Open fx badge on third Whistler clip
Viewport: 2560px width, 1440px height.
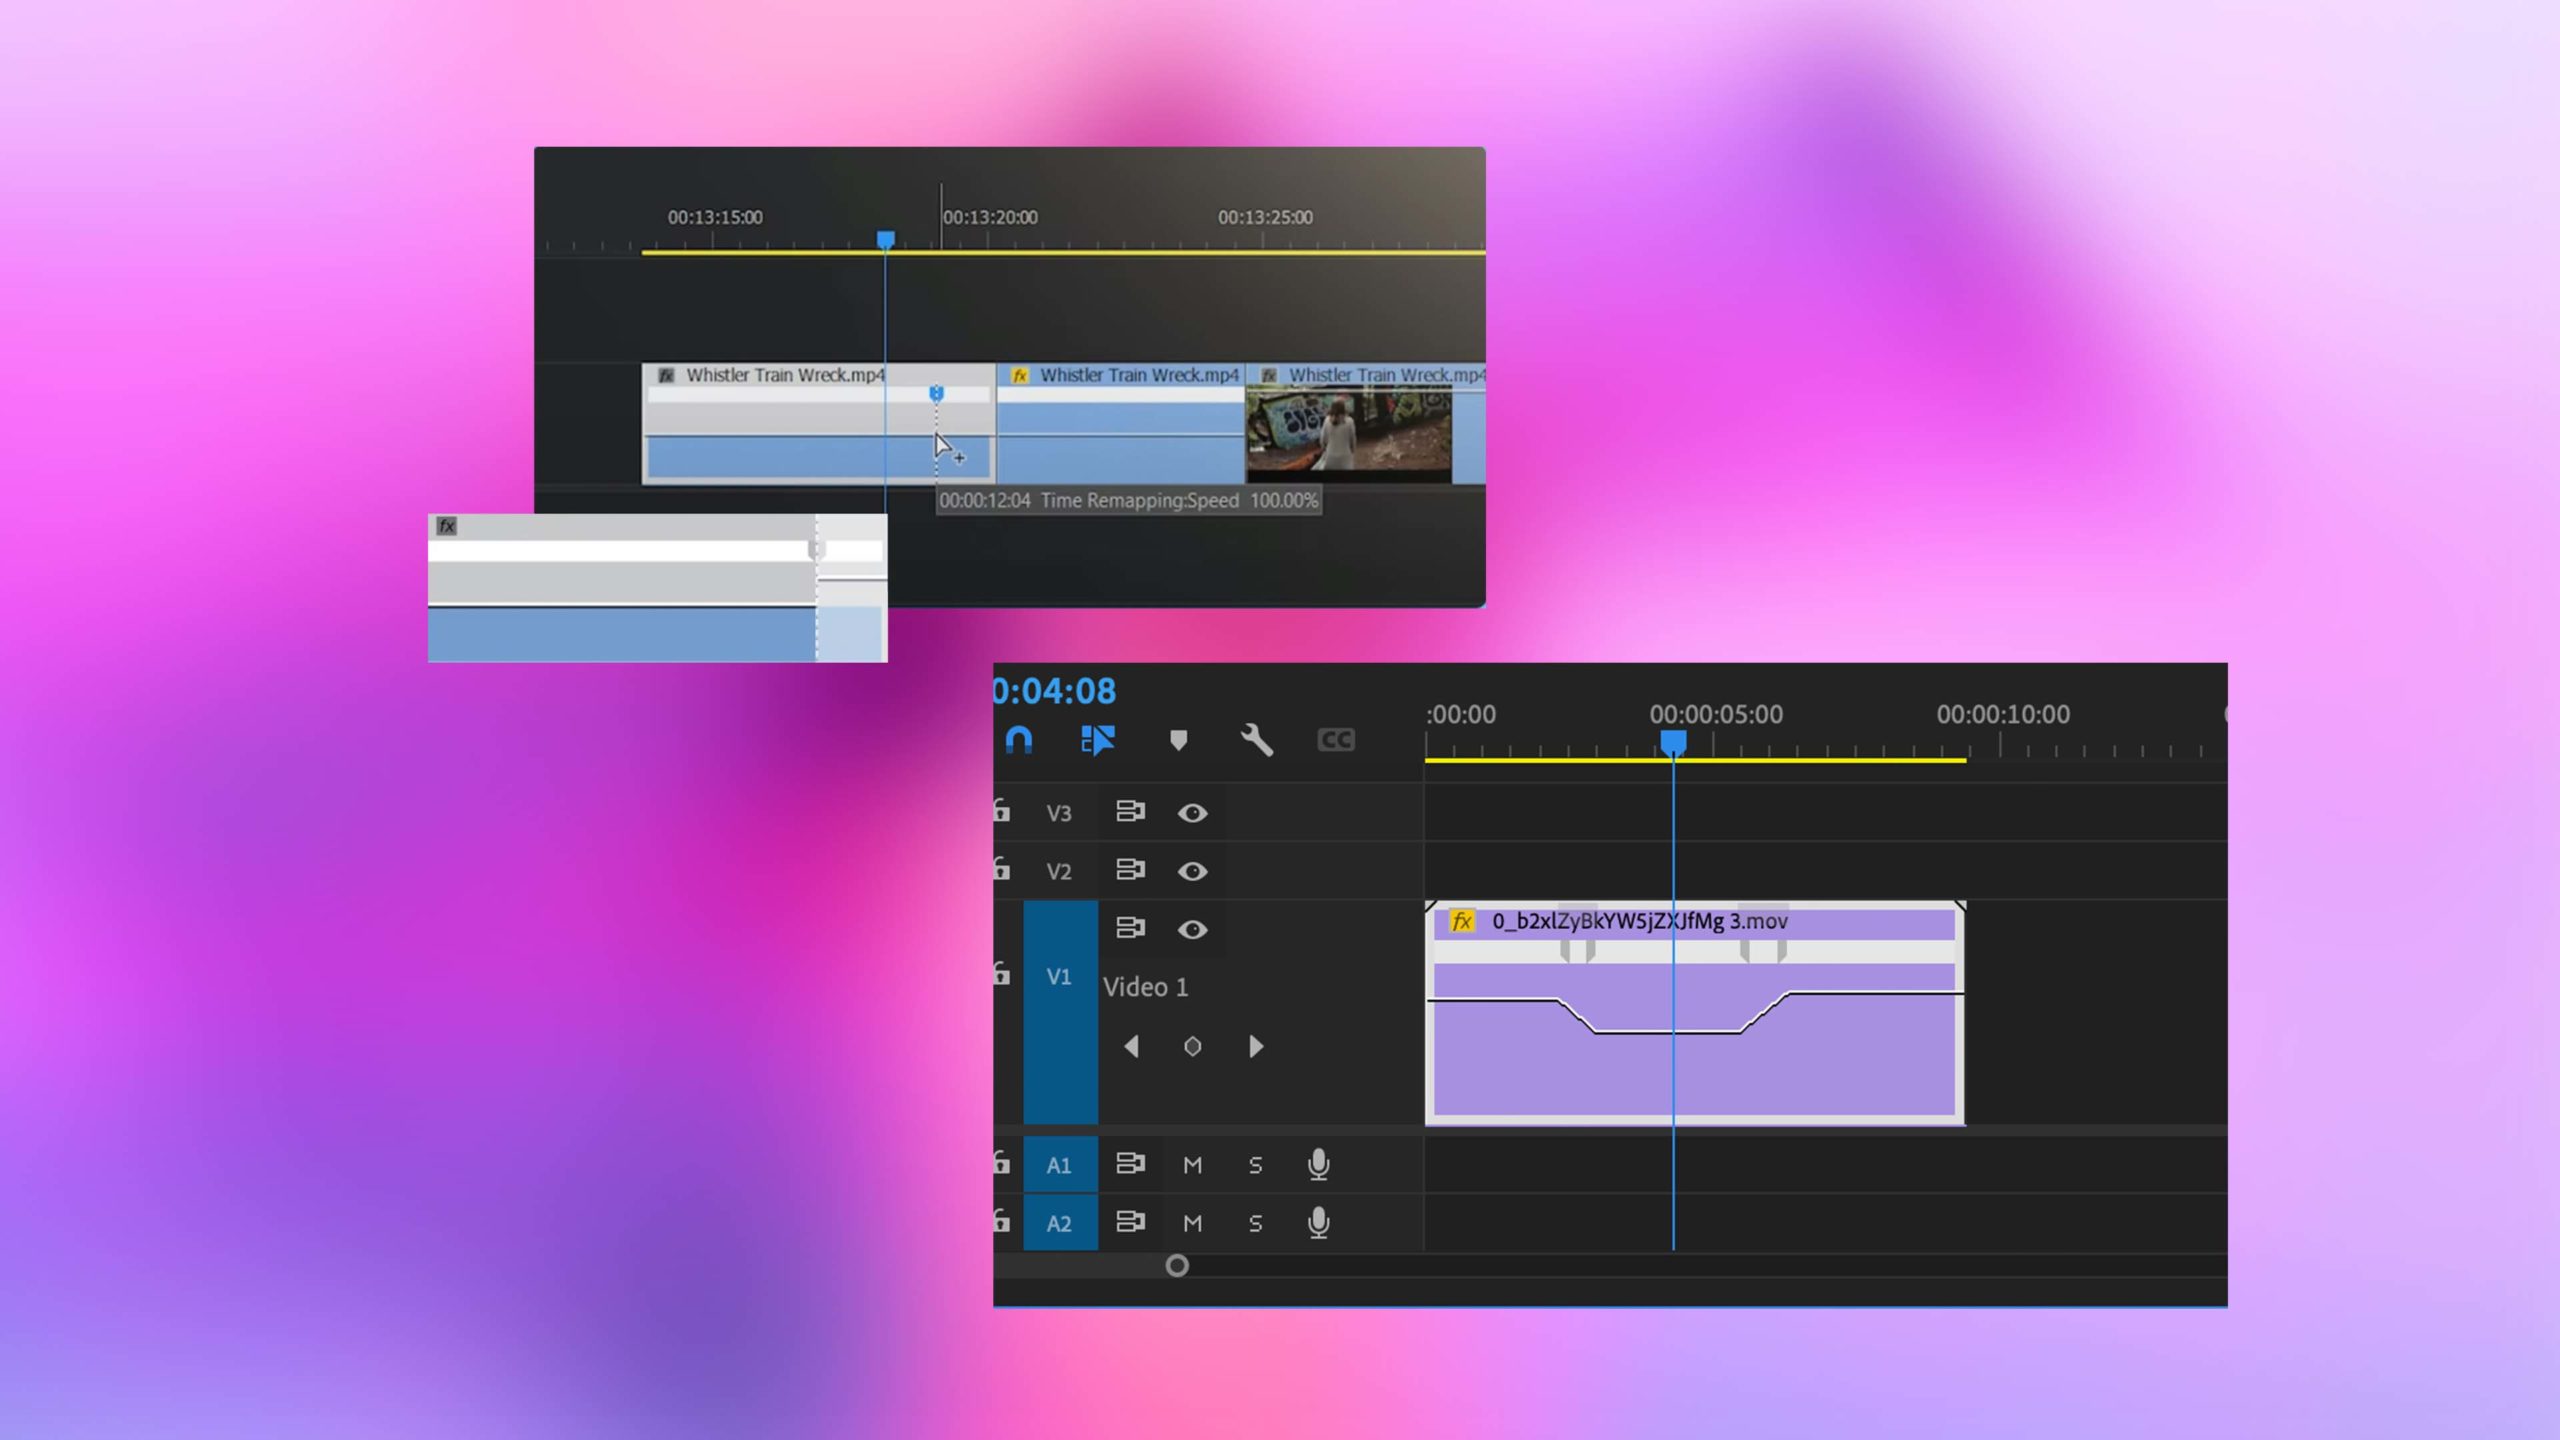coord(1268,375)
